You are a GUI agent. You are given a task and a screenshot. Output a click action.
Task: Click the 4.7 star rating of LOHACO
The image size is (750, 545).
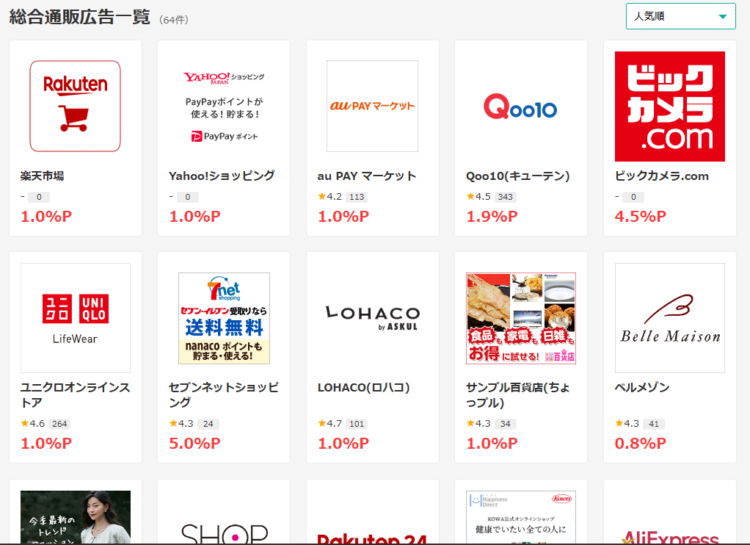point(330,423)
